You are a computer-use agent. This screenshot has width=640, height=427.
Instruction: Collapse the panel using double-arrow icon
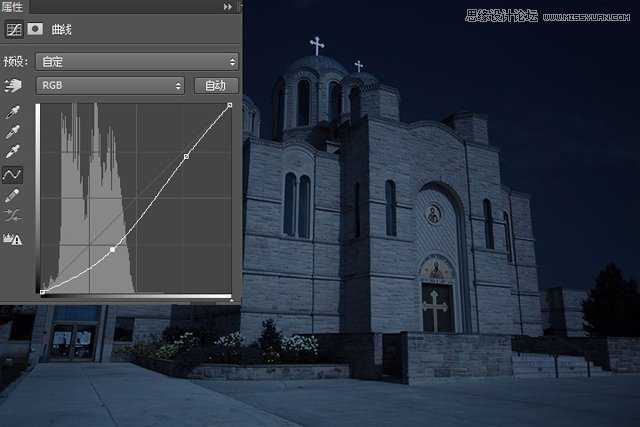click(x=227, y=7)
